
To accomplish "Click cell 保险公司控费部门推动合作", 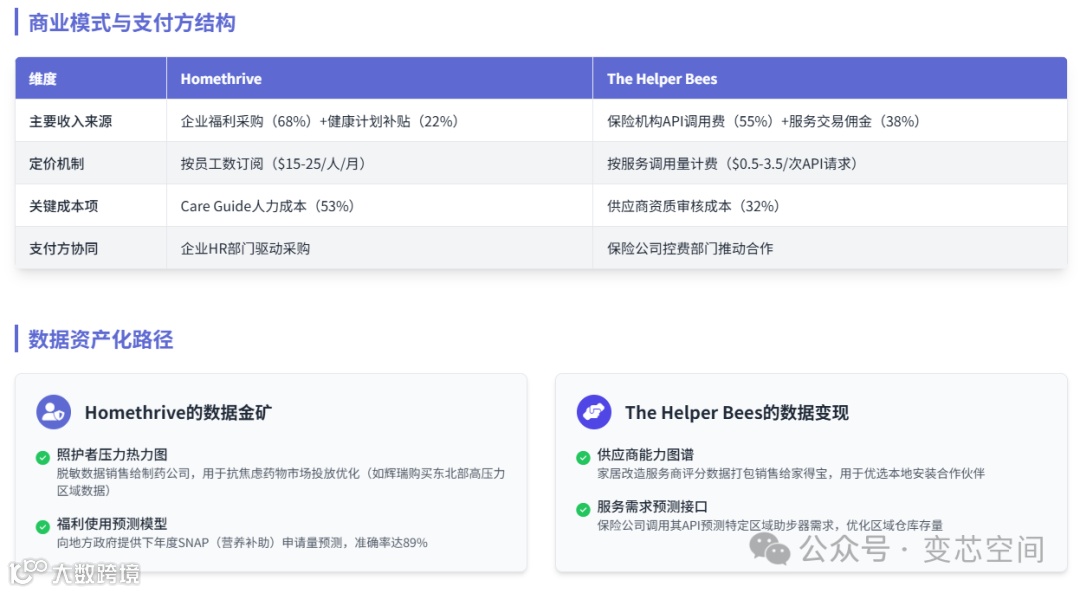I will tap(830, 249).
